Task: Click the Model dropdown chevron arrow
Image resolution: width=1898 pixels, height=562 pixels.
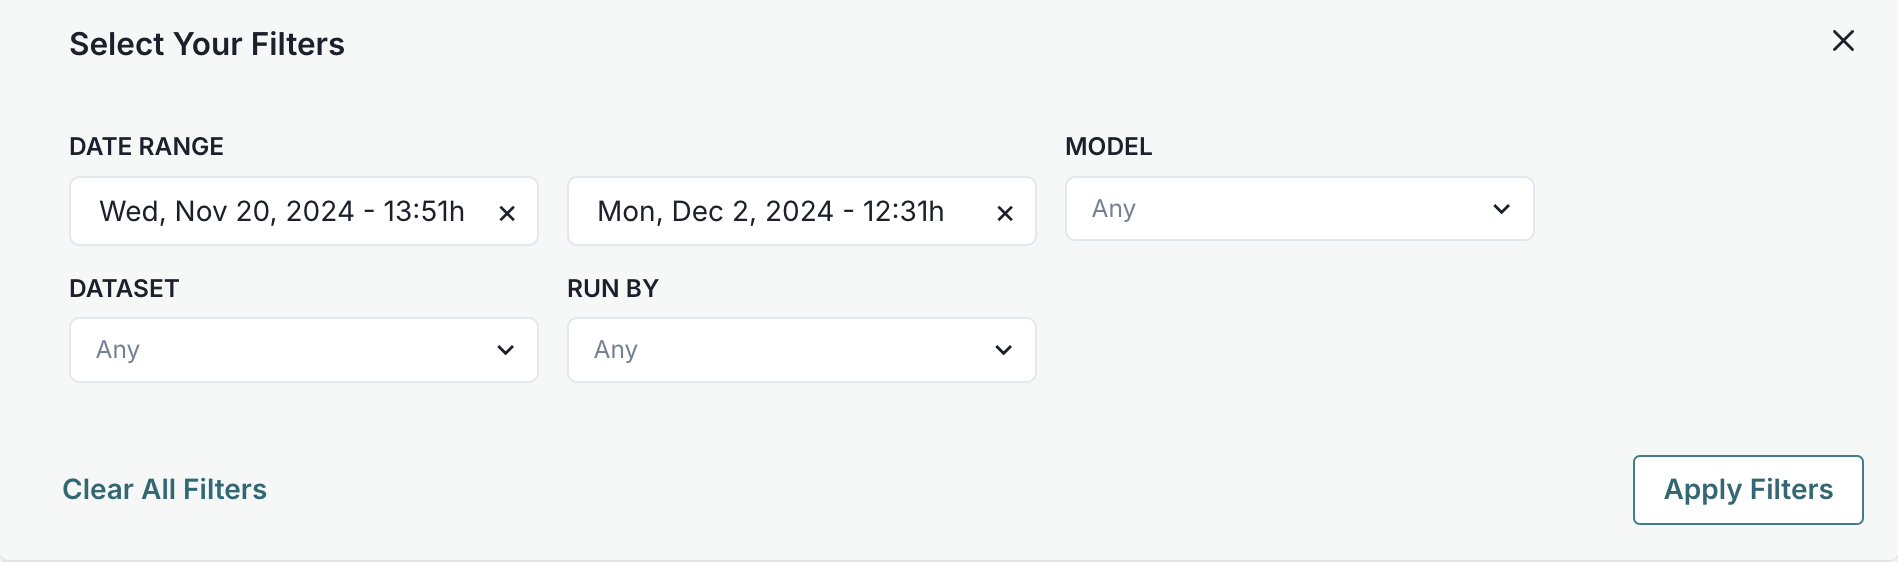Action: [1501, 209]
